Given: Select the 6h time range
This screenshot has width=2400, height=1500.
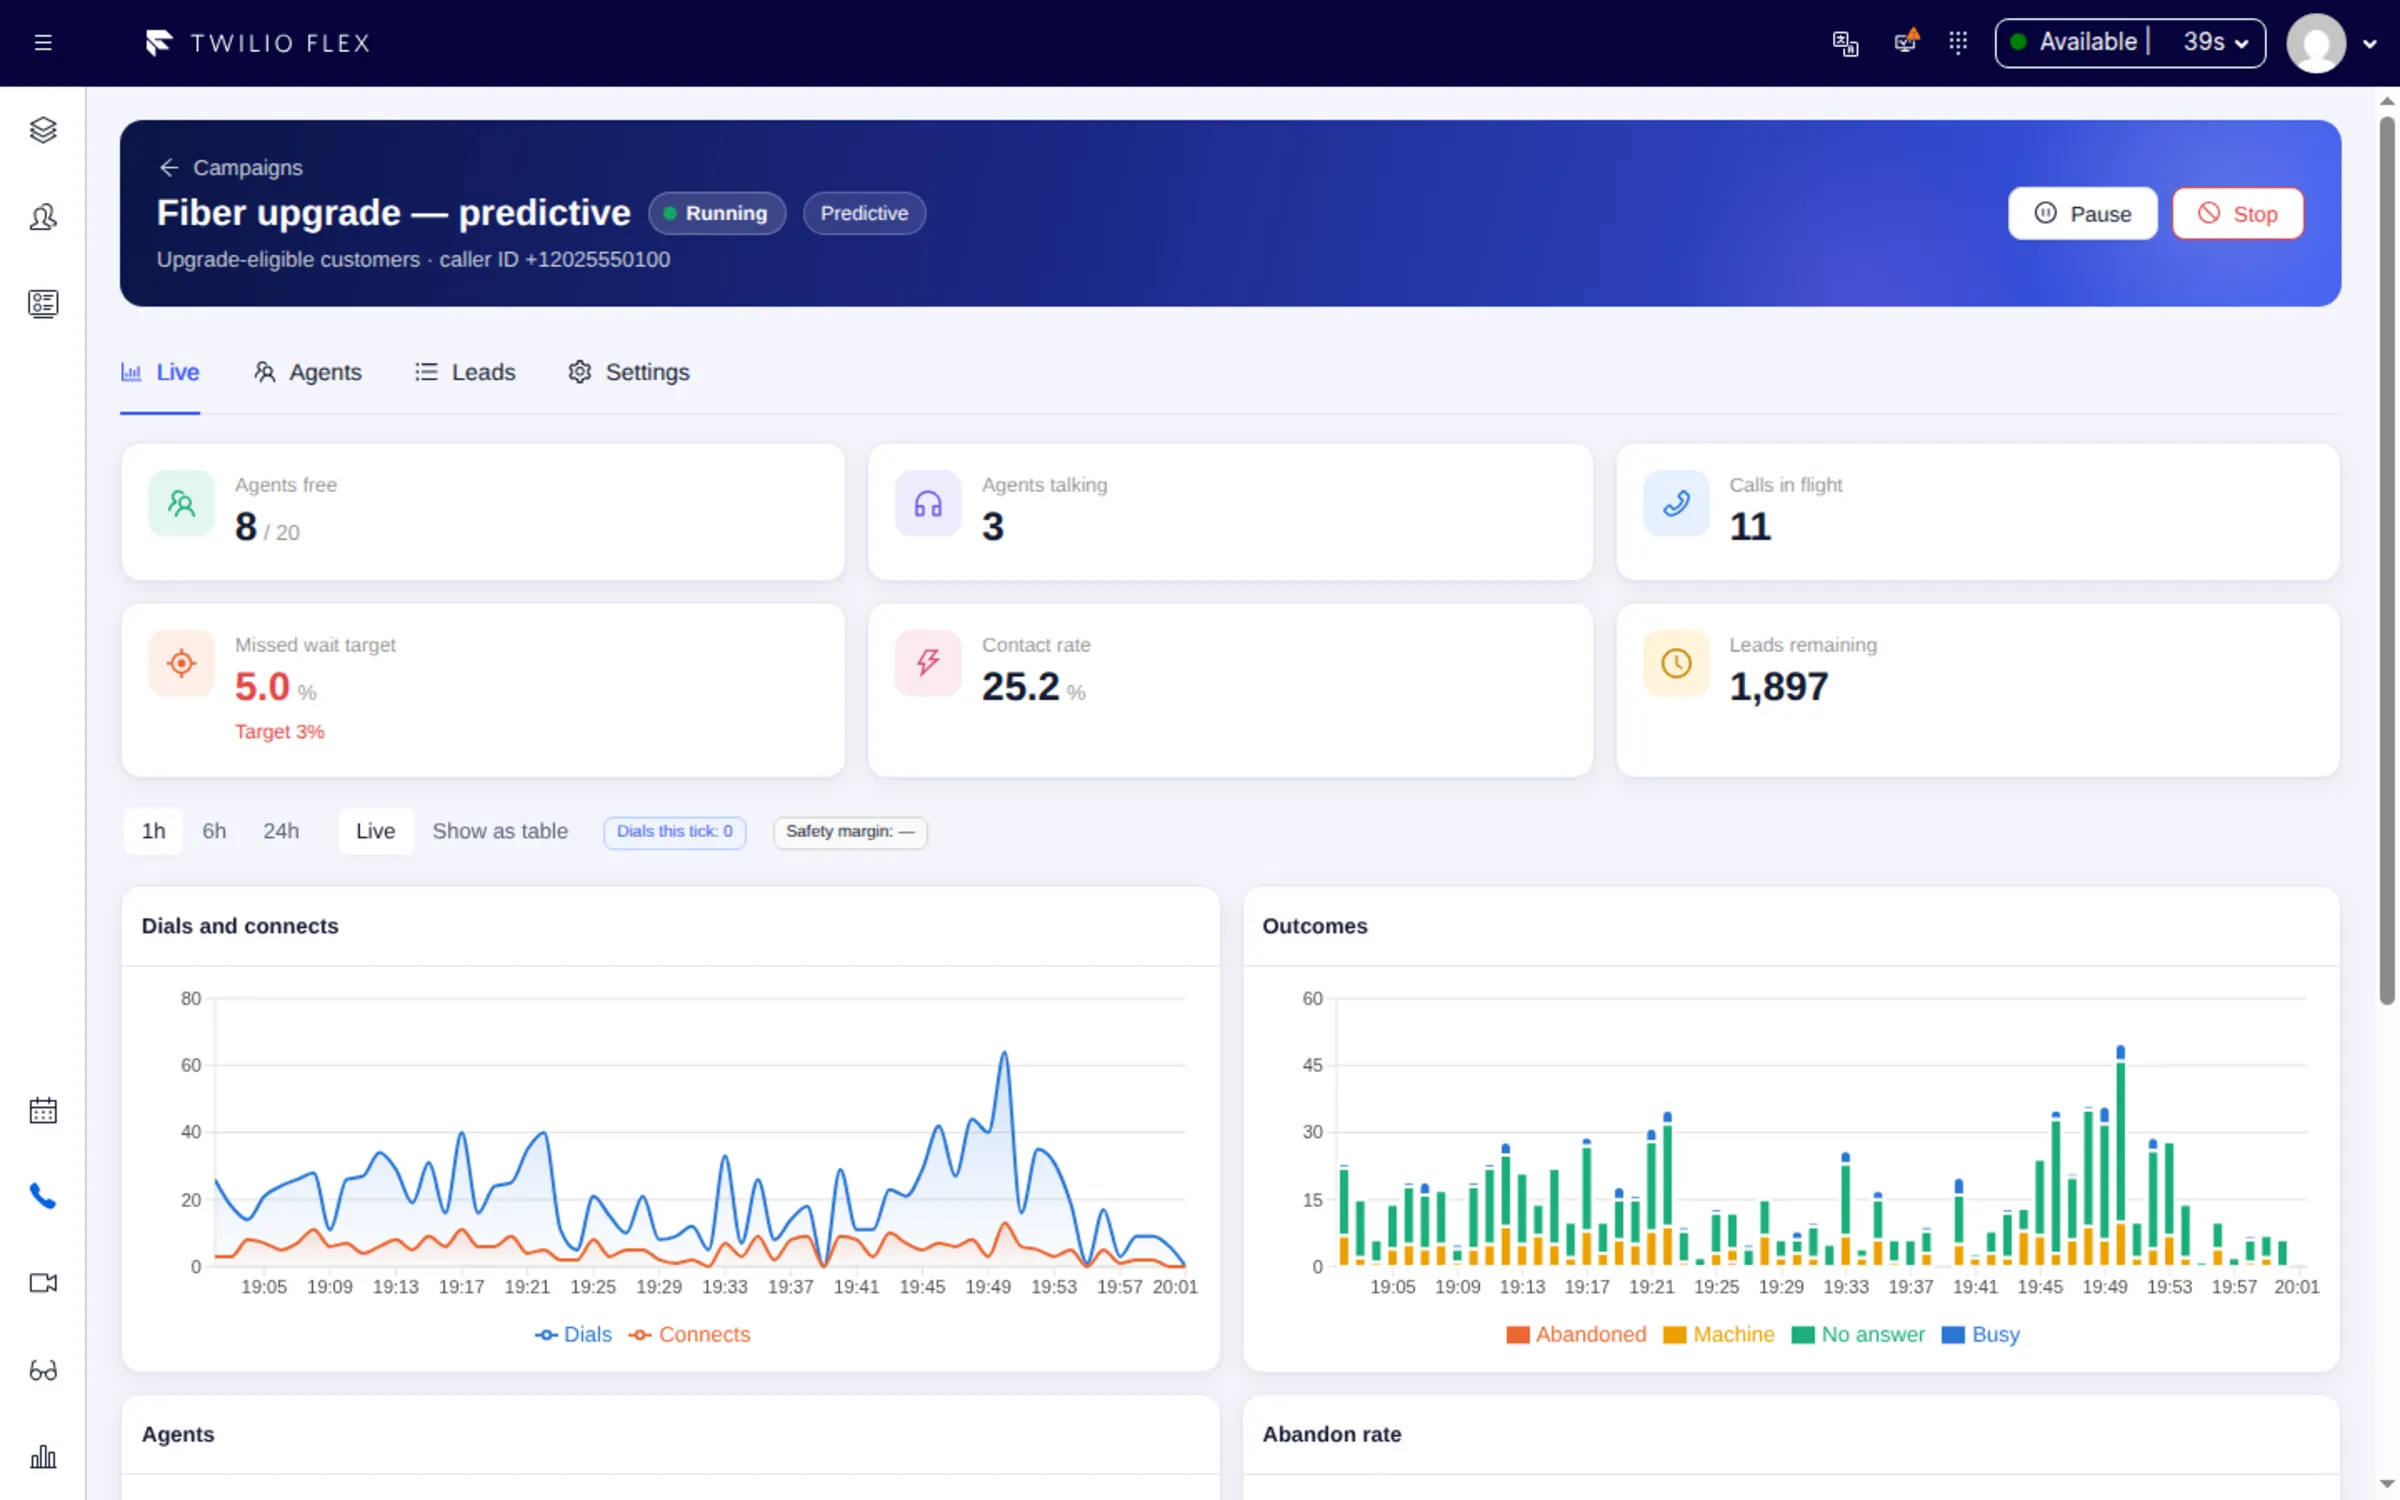Looking at the screenshot, I should (x=214, y=831).
